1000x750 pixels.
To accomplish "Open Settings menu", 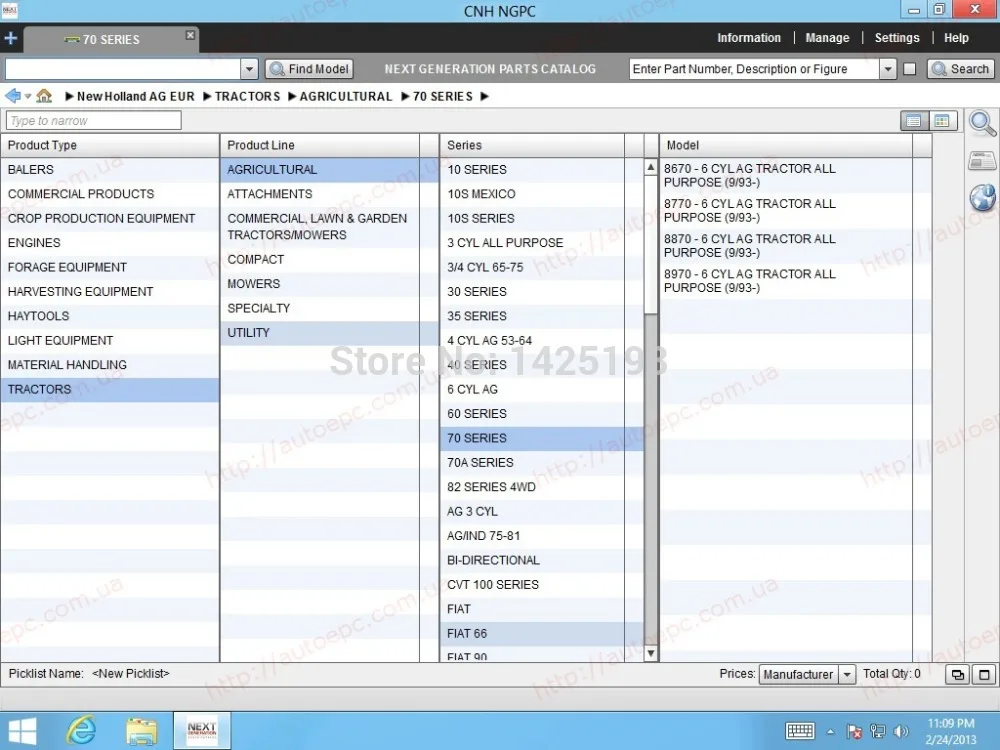I will click(x=897, y=38).
